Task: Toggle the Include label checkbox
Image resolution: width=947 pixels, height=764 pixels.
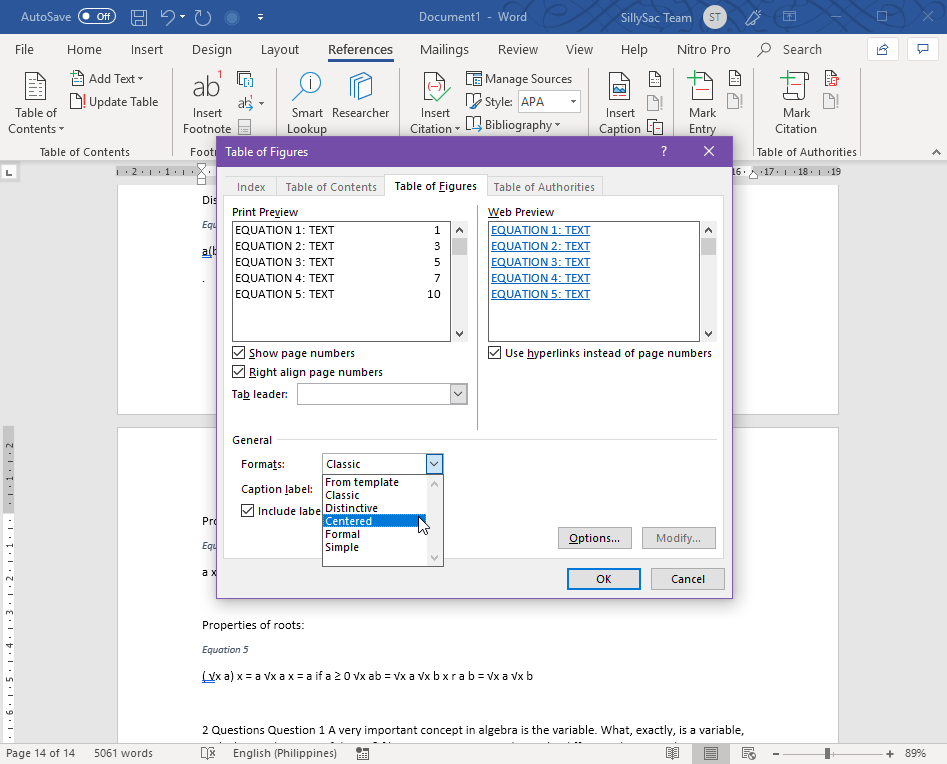Action: click(247, 511)
